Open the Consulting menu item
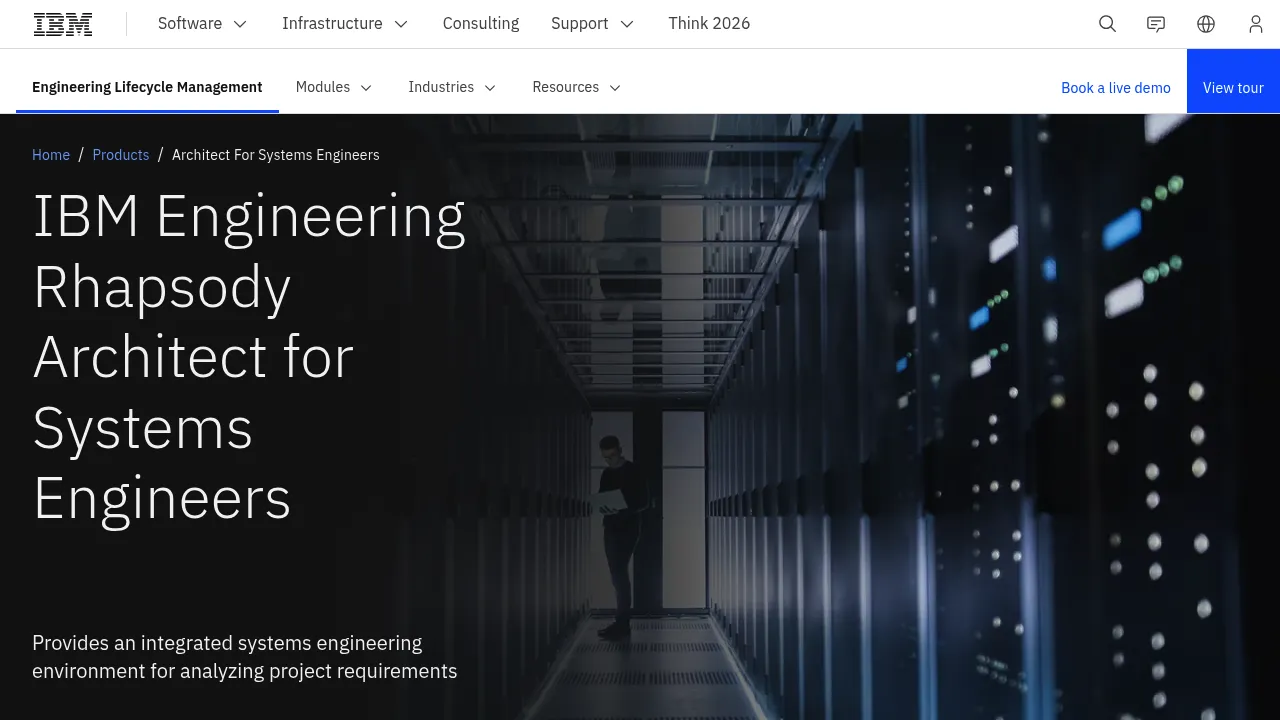This screenshot has width=1280, height=720. tap(481, 24)
